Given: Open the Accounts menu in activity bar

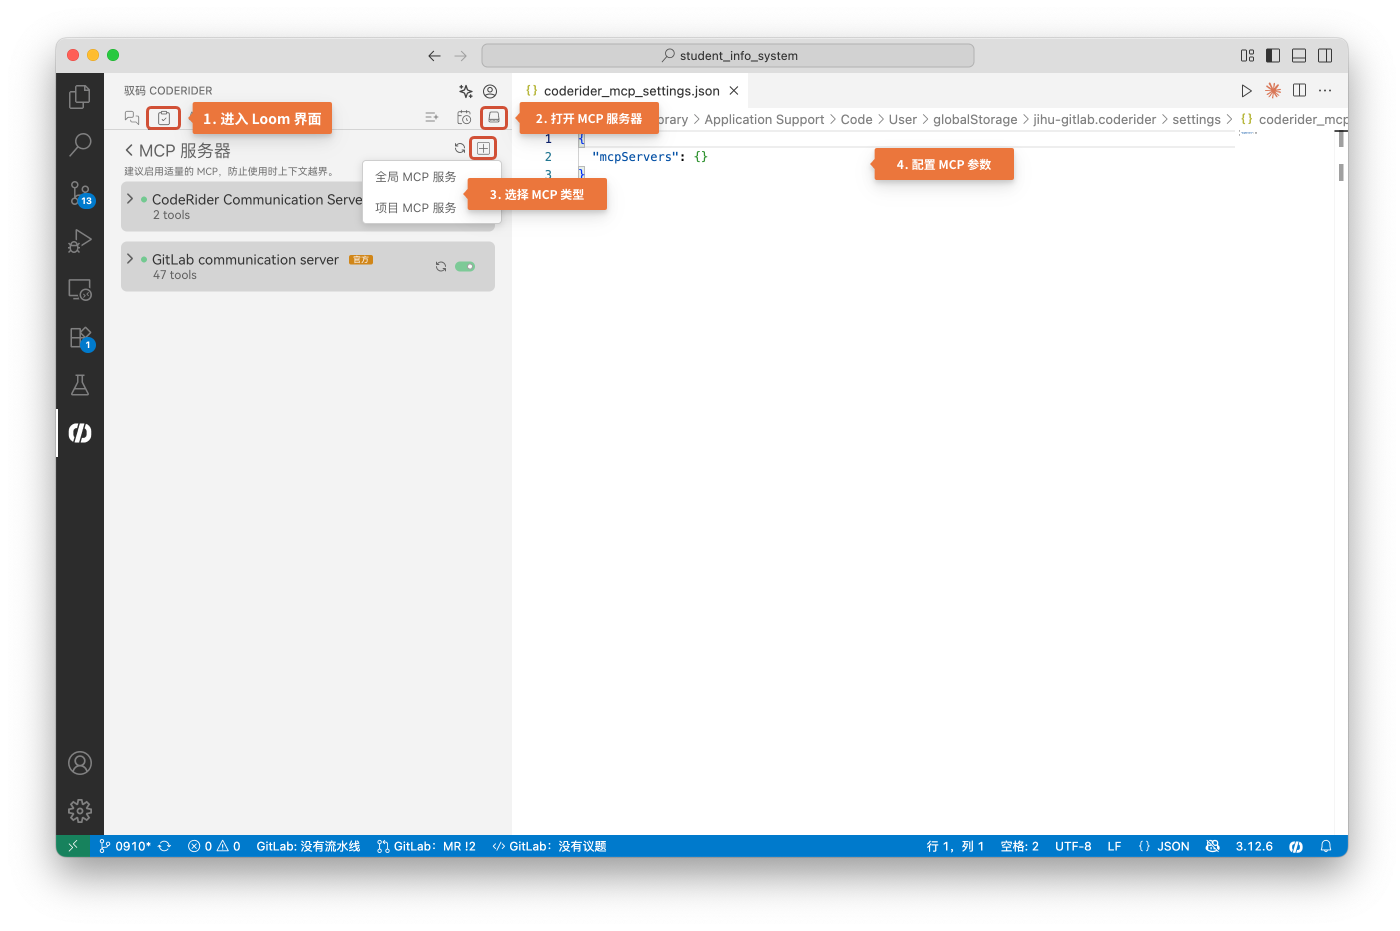Looking at the screenshot, I should 80,763.
